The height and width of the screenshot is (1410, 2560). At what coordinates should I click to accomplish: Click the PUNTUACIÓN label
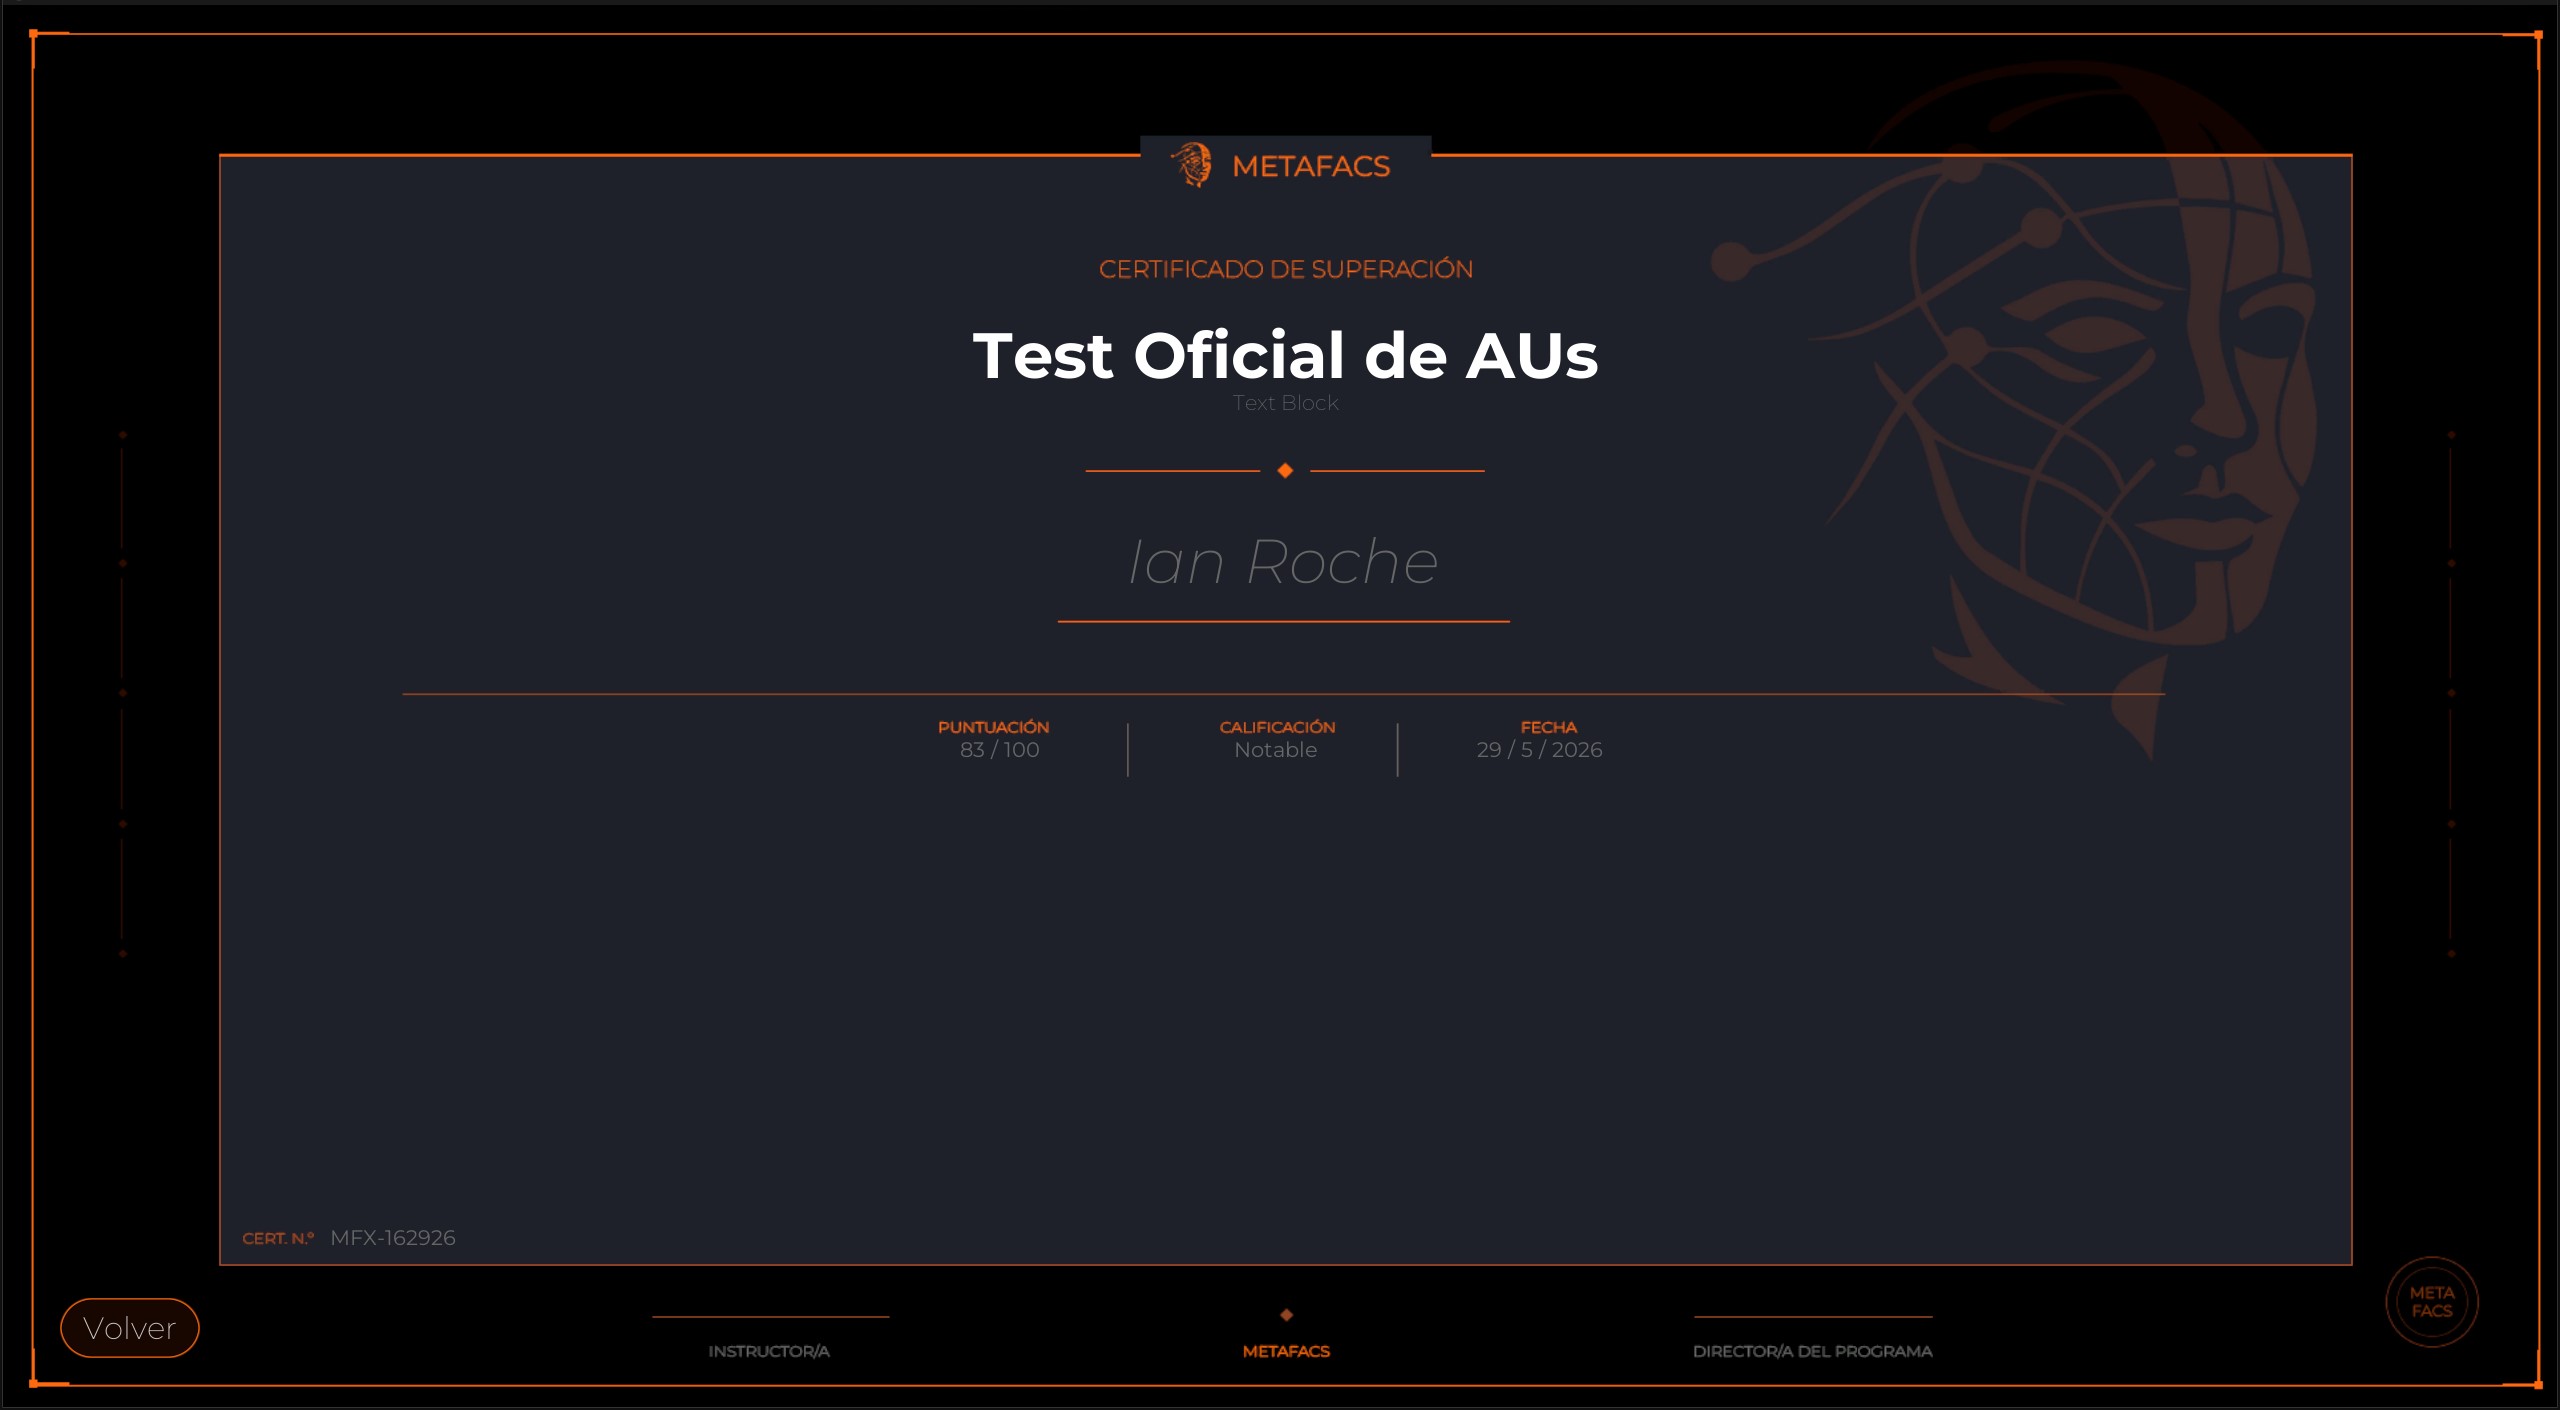point(993,727)
